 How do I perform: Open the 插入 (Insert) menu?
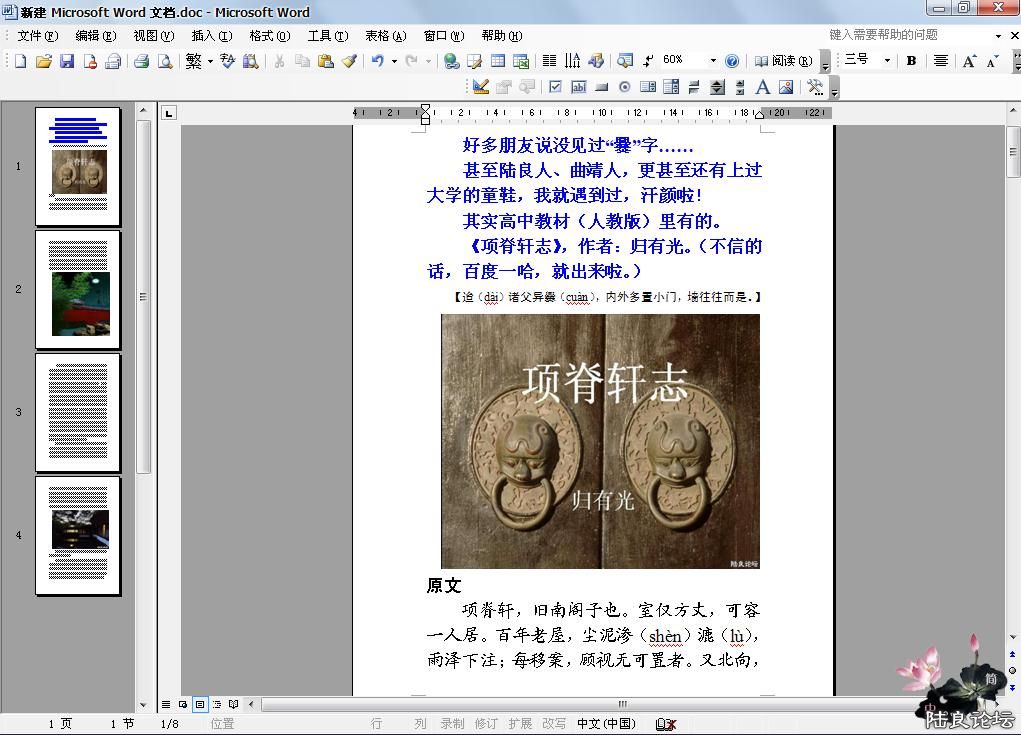[x=211, y=36]
